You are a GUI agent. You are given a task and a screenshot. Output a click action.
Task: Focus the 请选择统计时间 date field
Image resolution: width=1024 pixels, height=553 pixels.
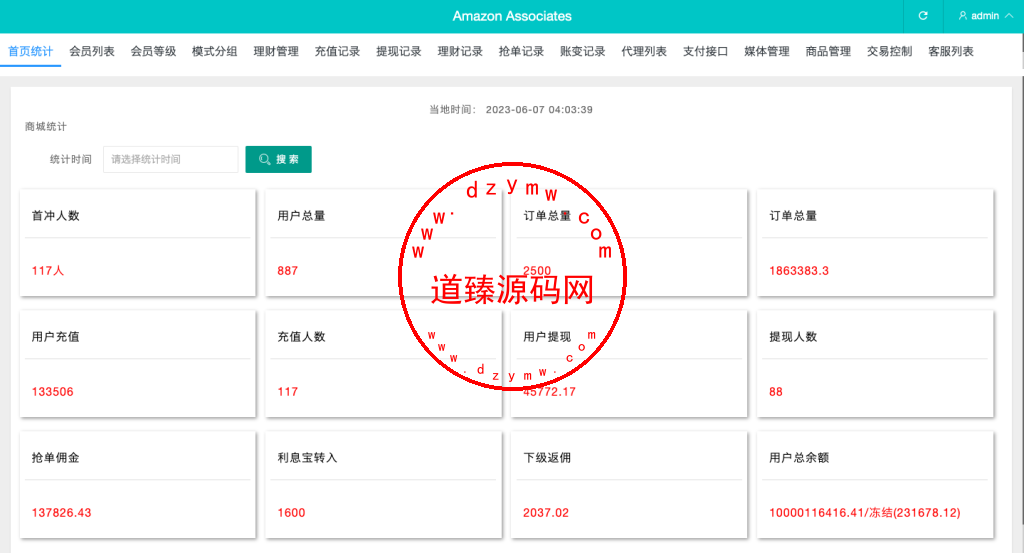coord(170,159)
